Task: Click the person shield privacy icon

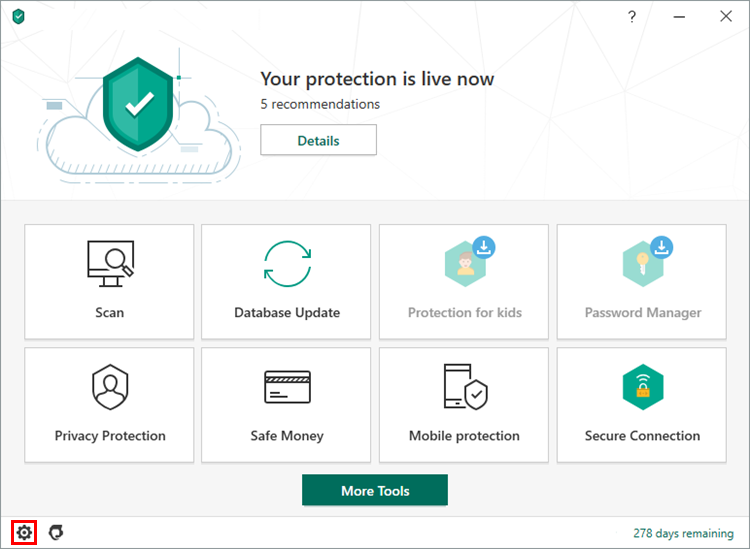Action: coord(110,387)
